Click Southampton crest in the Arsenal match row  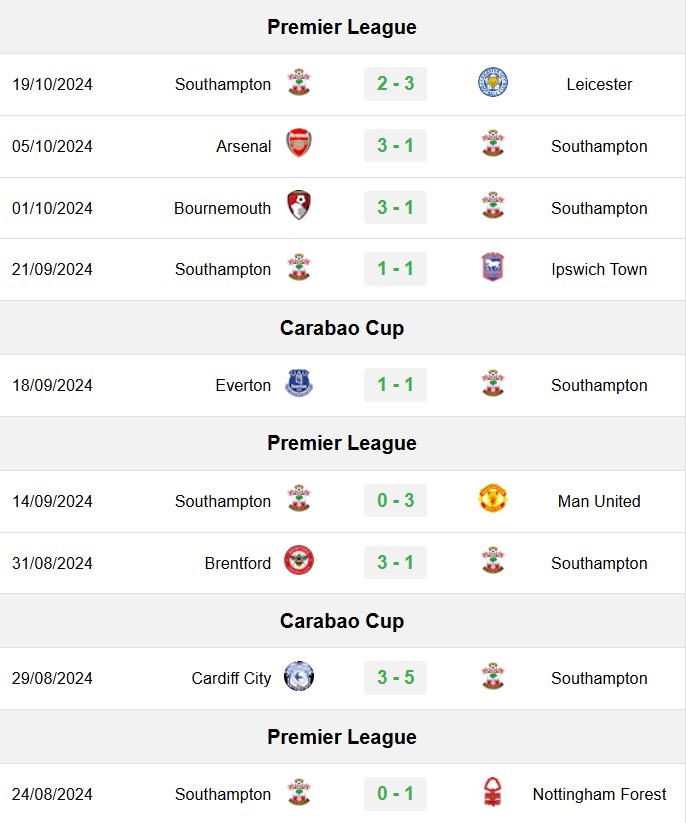pyautogui.click(x=493, y=143)
